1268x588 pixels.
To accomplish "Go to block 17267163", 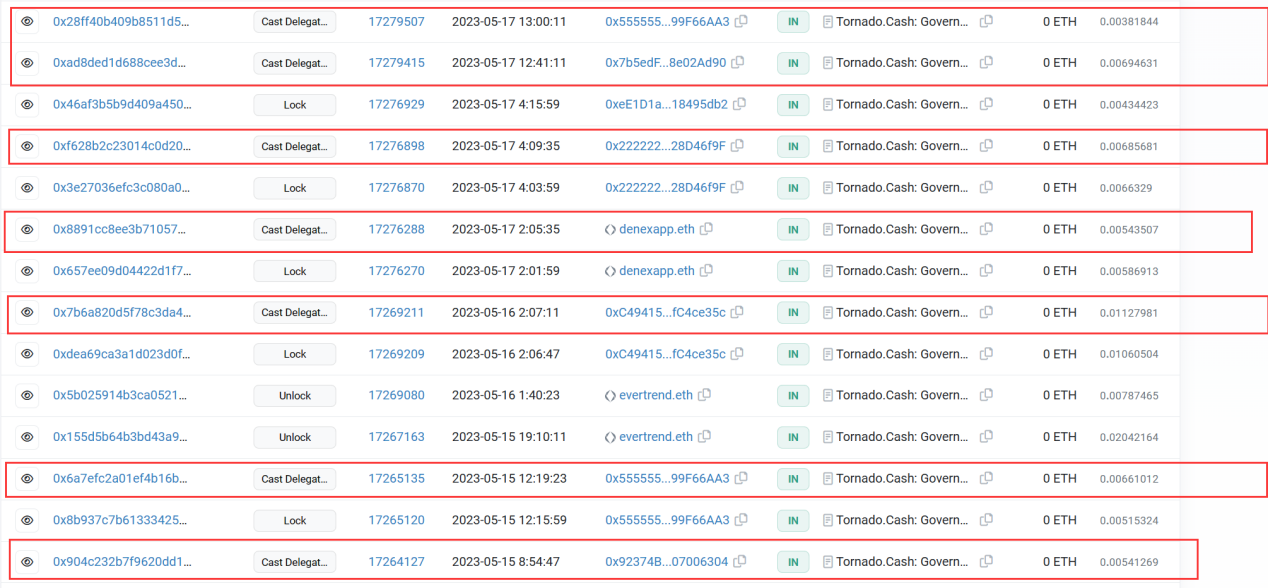I will 396,437.
